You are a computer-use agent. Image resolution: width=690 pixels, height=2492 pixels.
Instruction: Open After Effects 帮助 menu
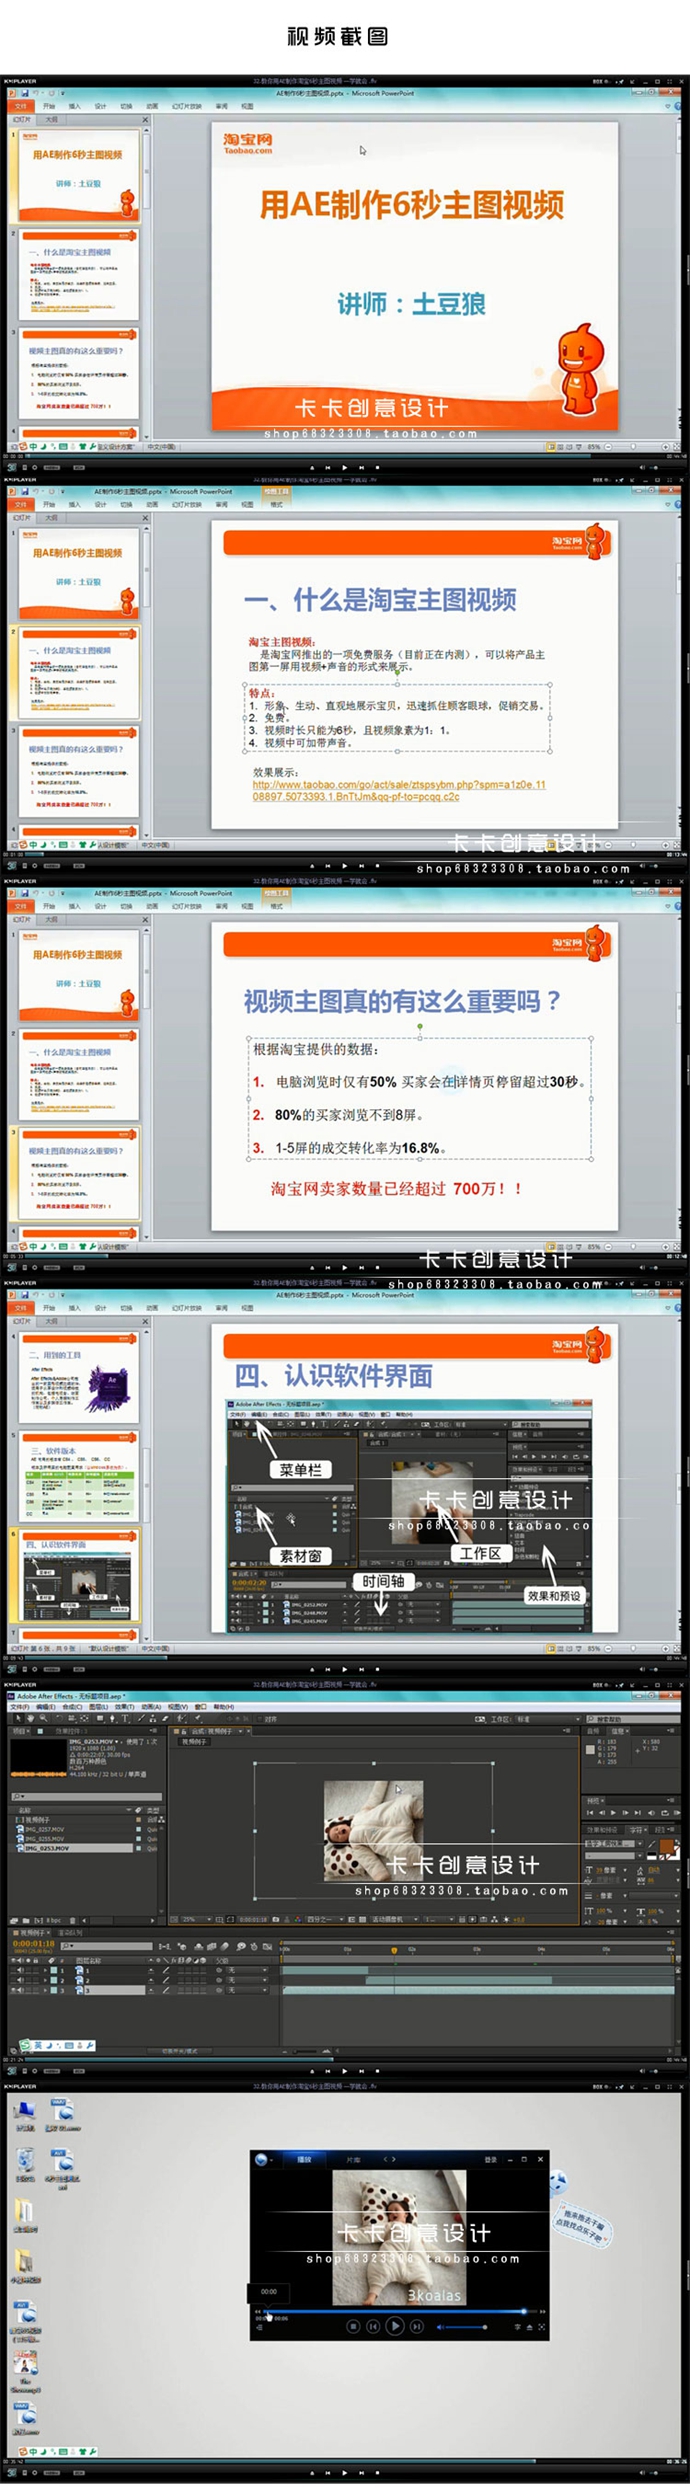[223, 1707]
